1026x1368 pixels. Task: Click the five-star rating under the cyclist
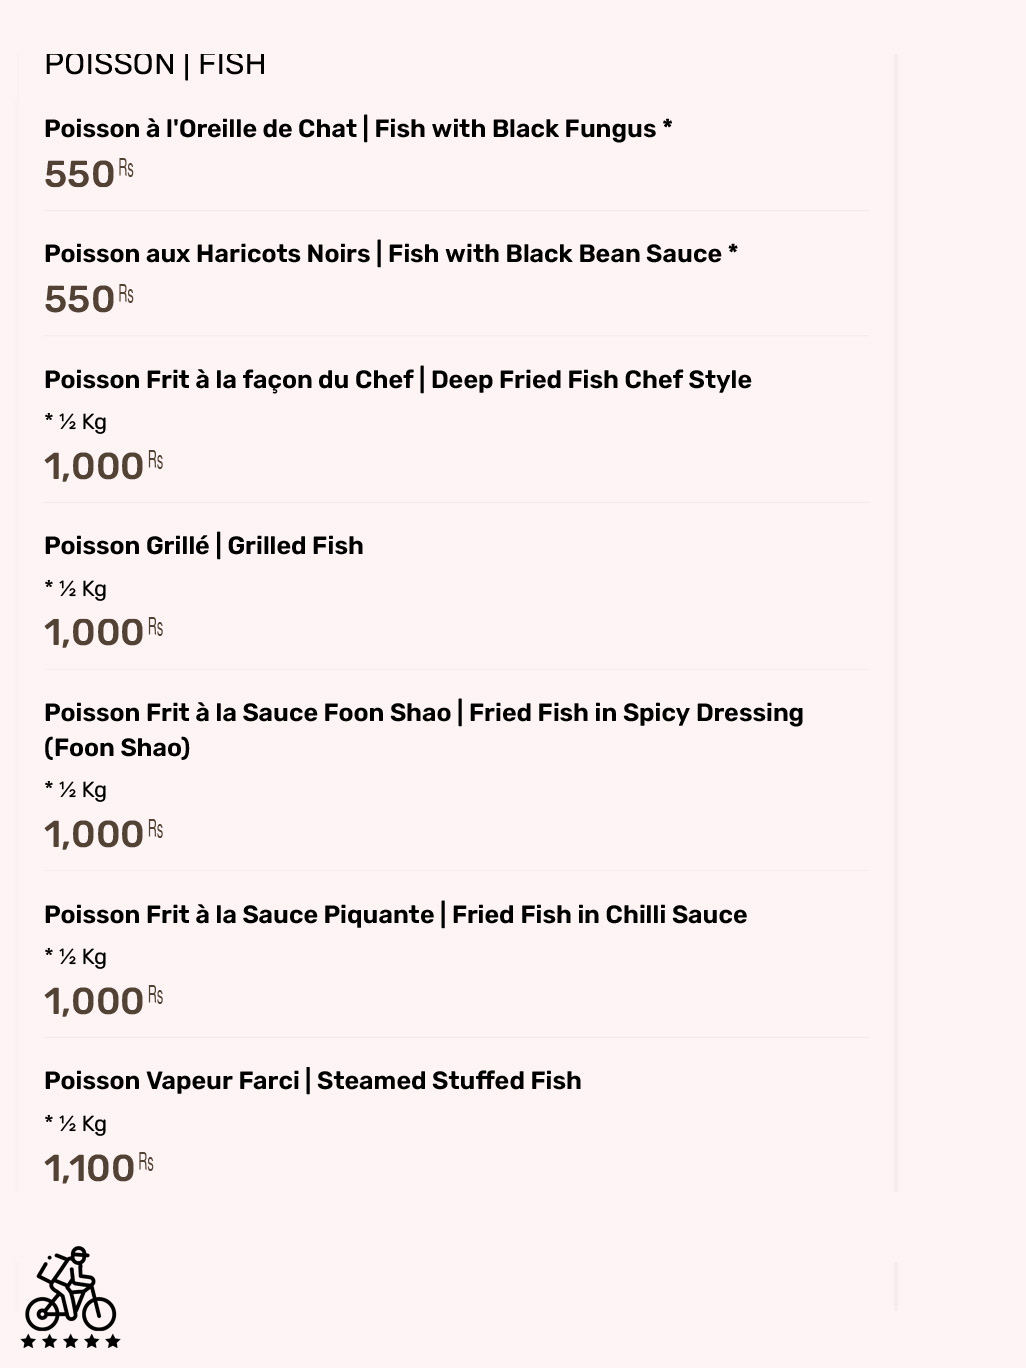(71, 1341)
